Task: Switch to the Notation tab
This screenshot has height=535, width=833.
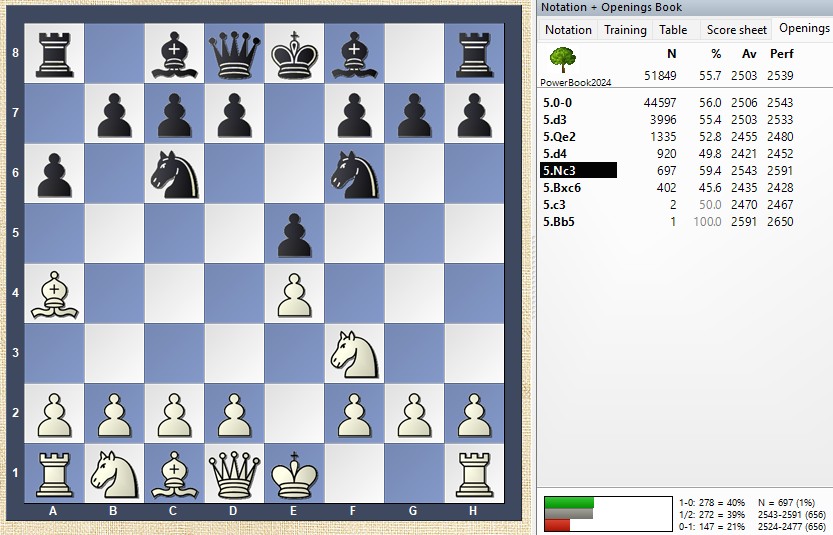Action: click(x=568, y=30)
